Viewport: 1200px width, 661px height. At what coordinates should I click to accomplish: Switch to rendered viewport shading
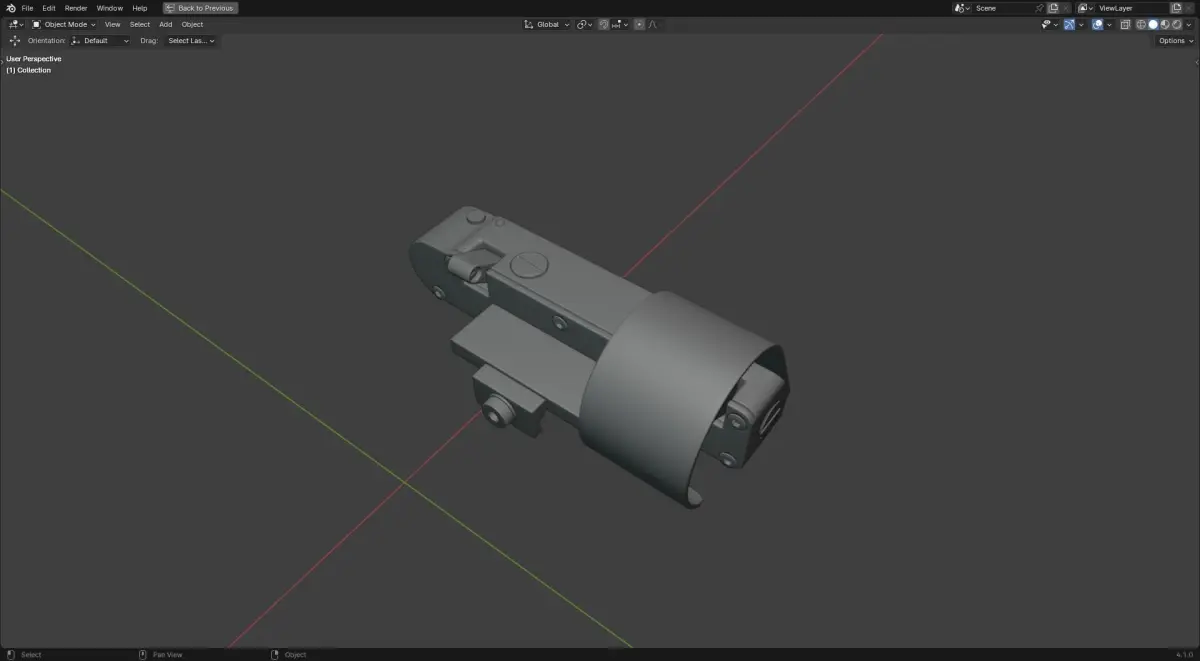coord(1176,24)
